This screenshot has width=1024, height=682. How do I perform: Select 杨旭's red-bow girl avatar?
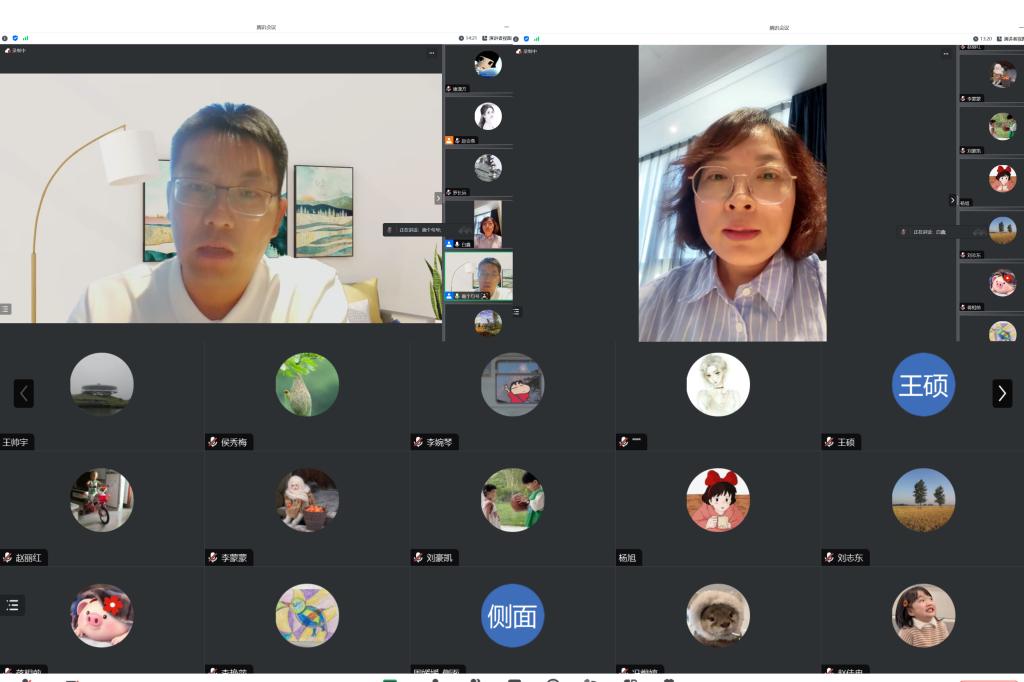717,500
